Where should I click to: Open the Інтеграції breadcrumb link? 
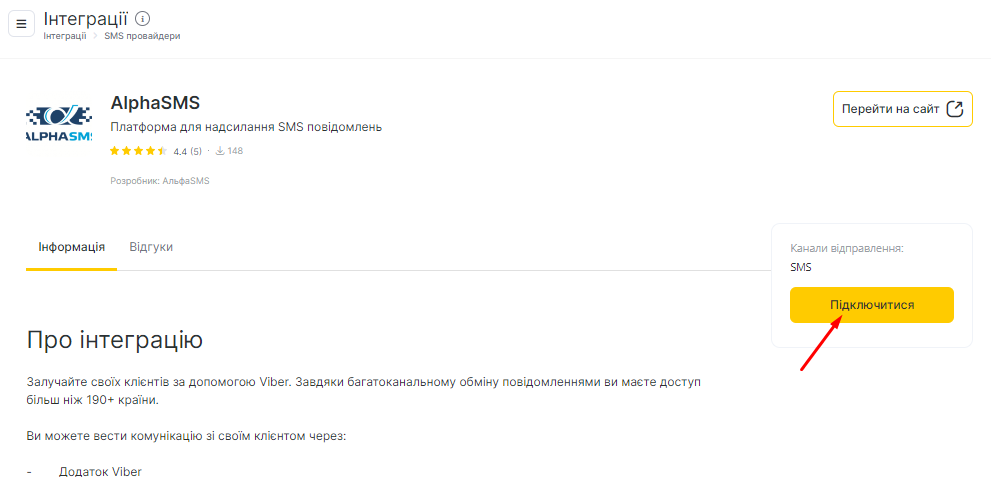64,36
